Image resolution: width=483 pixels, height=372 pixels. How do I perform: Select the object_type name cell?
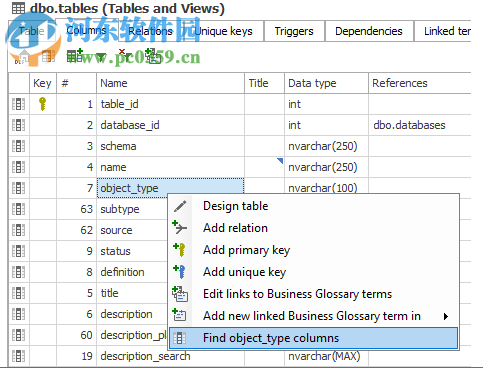(x=170, y=188)
